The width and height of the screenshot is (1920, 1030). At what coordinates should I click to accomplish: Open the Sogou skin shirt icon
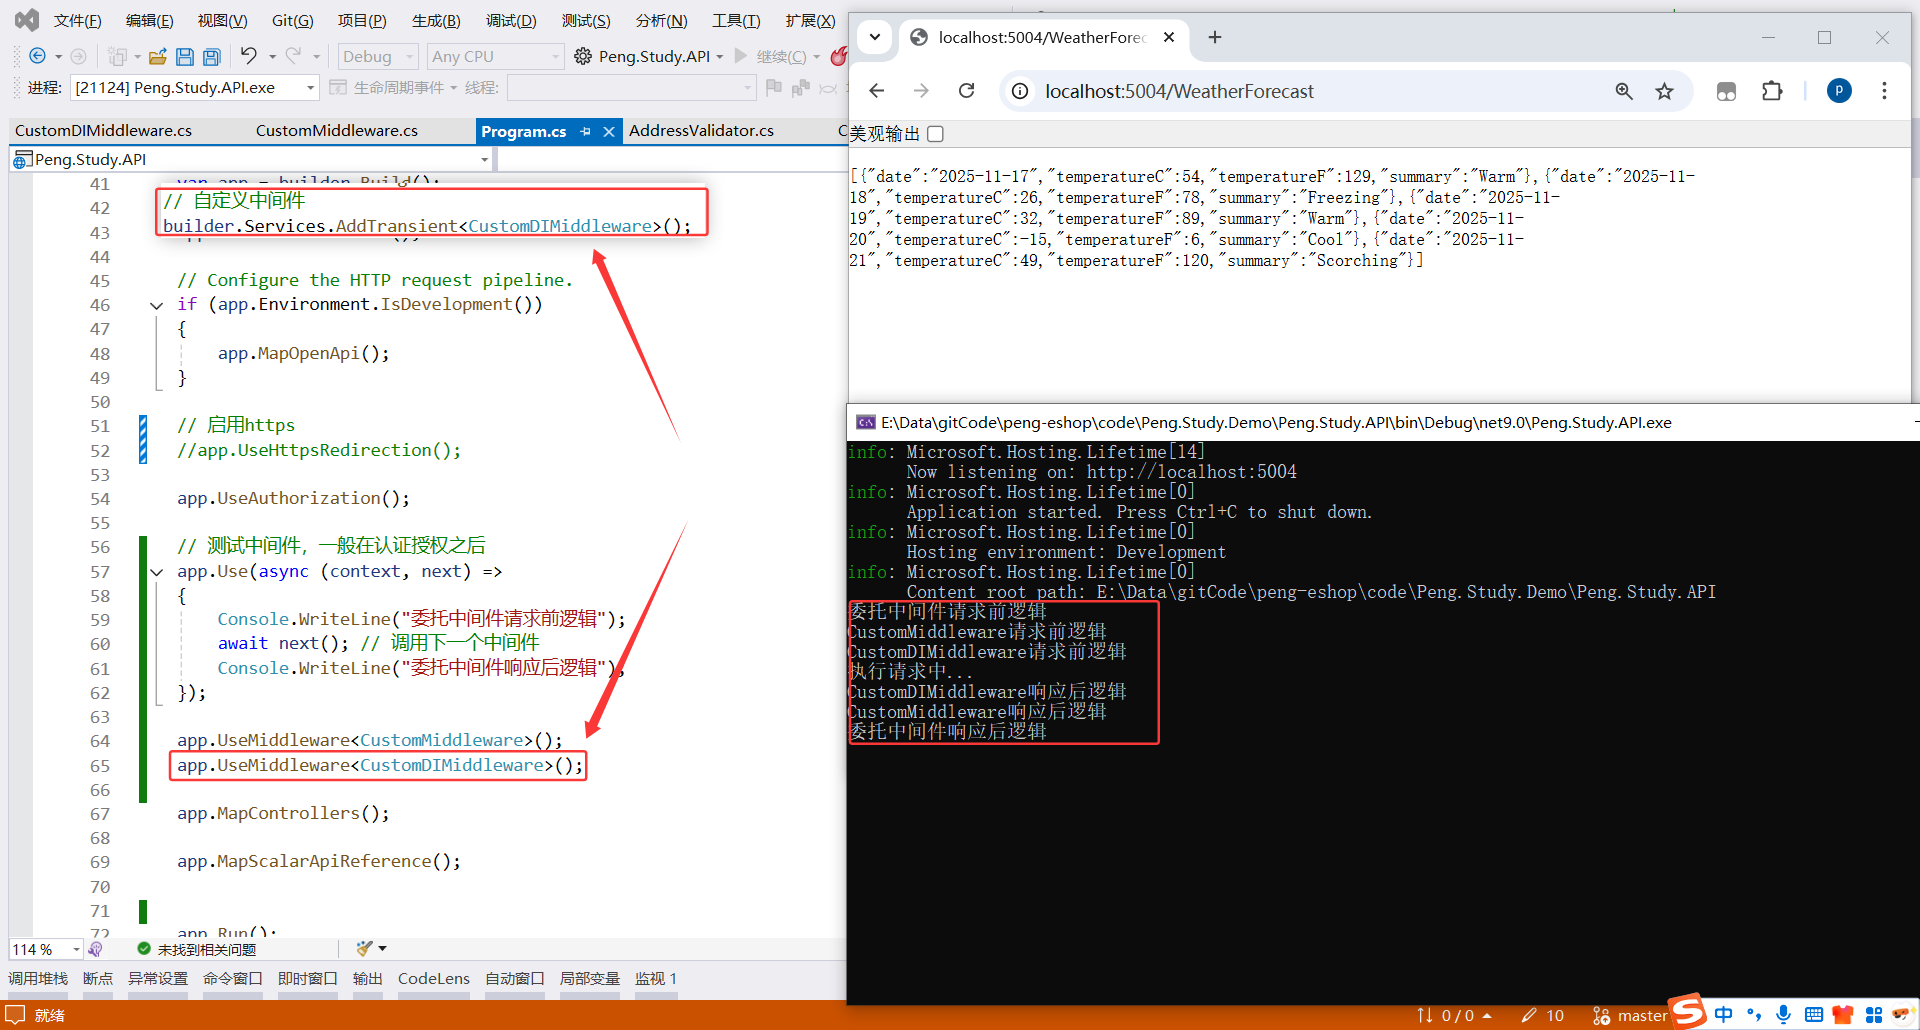click(1843, 1015)
